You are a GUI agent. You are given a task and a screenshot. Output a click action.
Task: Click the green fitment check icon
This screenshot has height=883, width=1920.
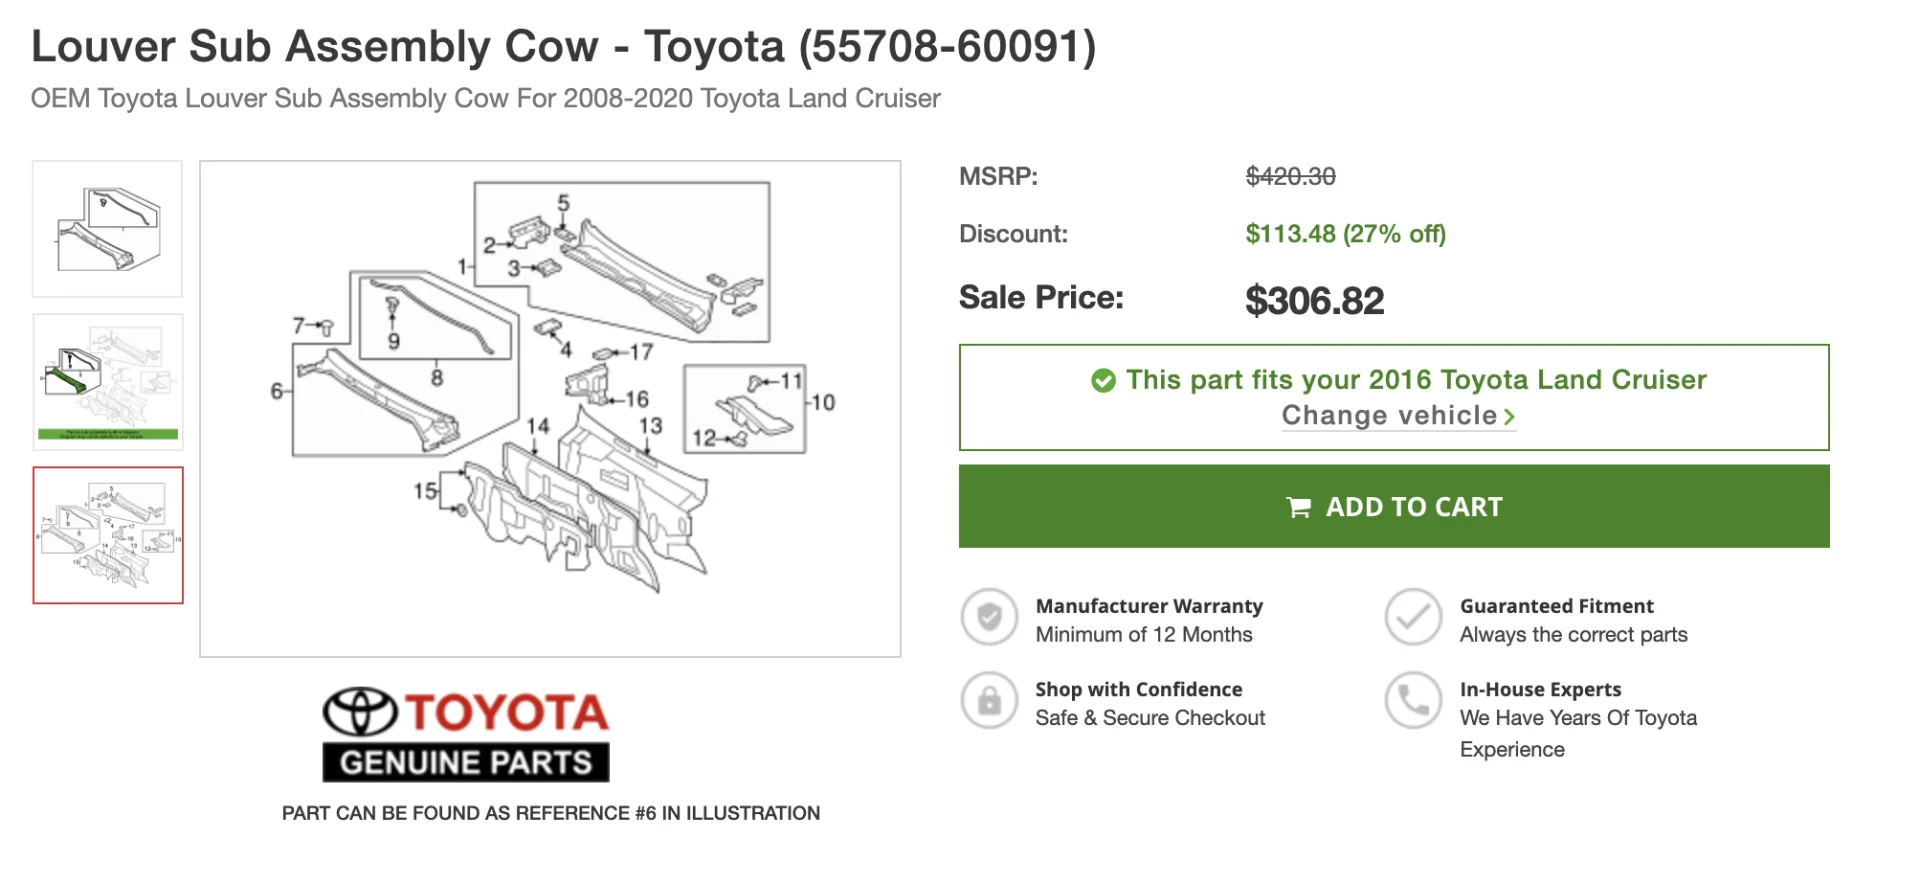click(x=1103, y=381)
